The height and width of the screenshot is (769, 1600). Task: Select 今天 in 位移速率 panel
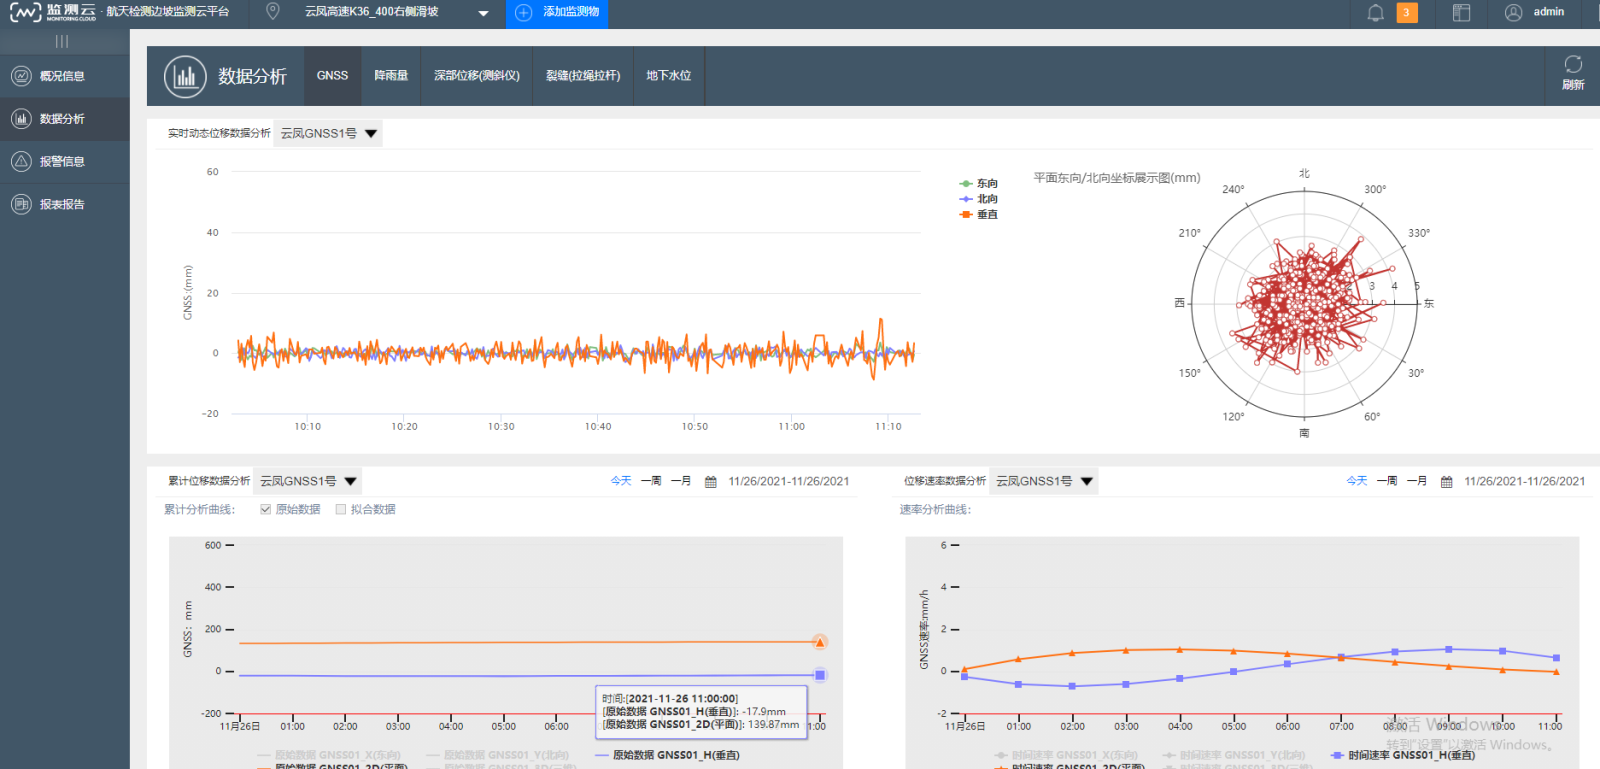pos(1357,481)
